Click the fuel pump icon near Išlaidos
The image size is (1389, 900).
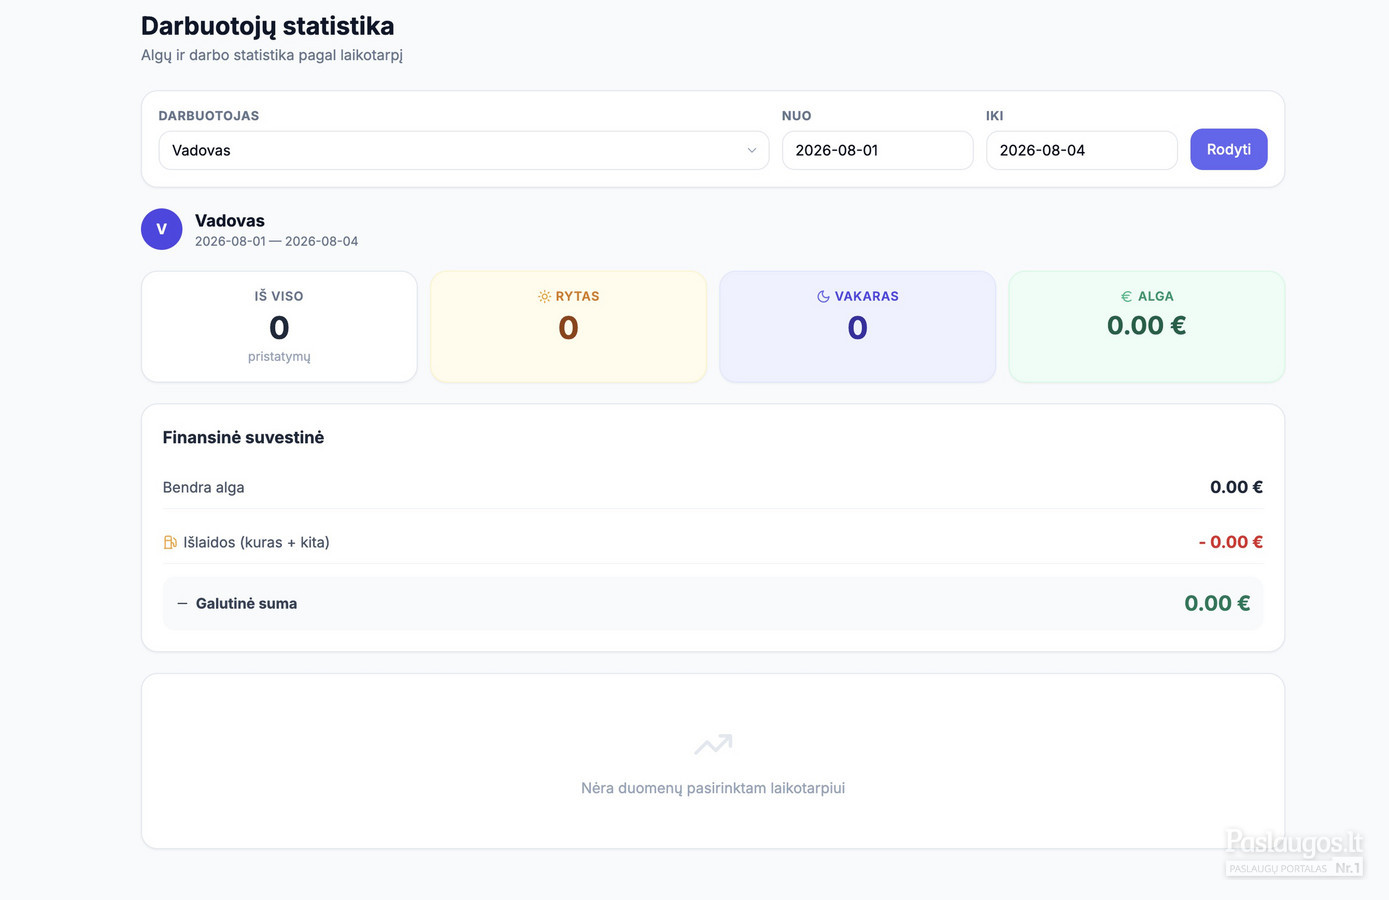click(x=170, y=542)
